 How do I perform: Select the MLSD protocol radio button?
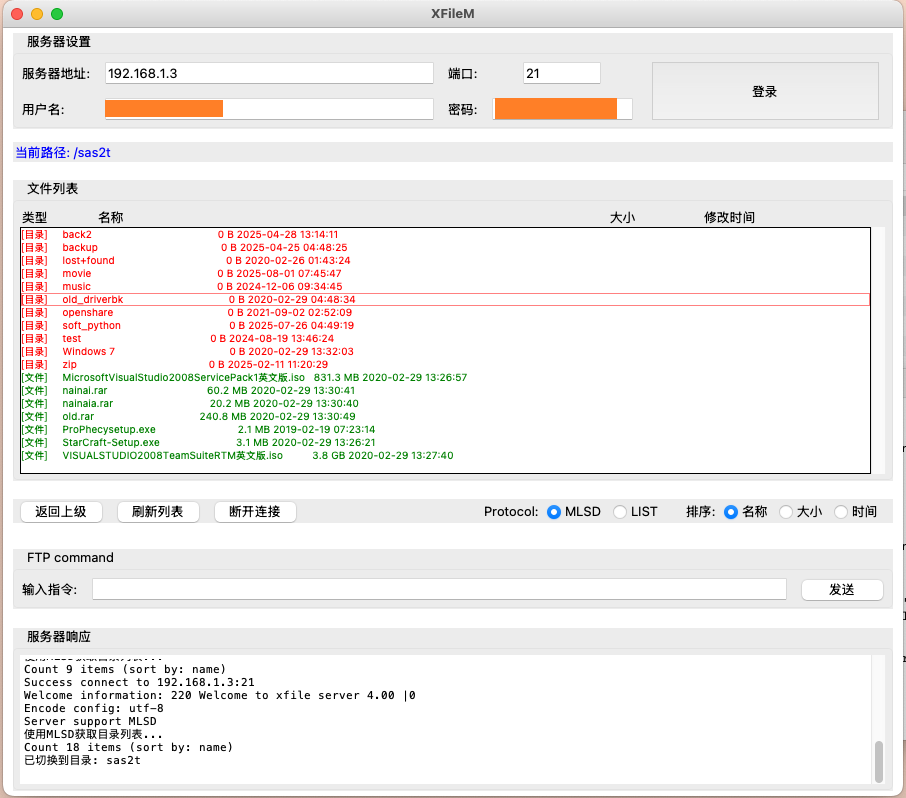coord(554,512)
